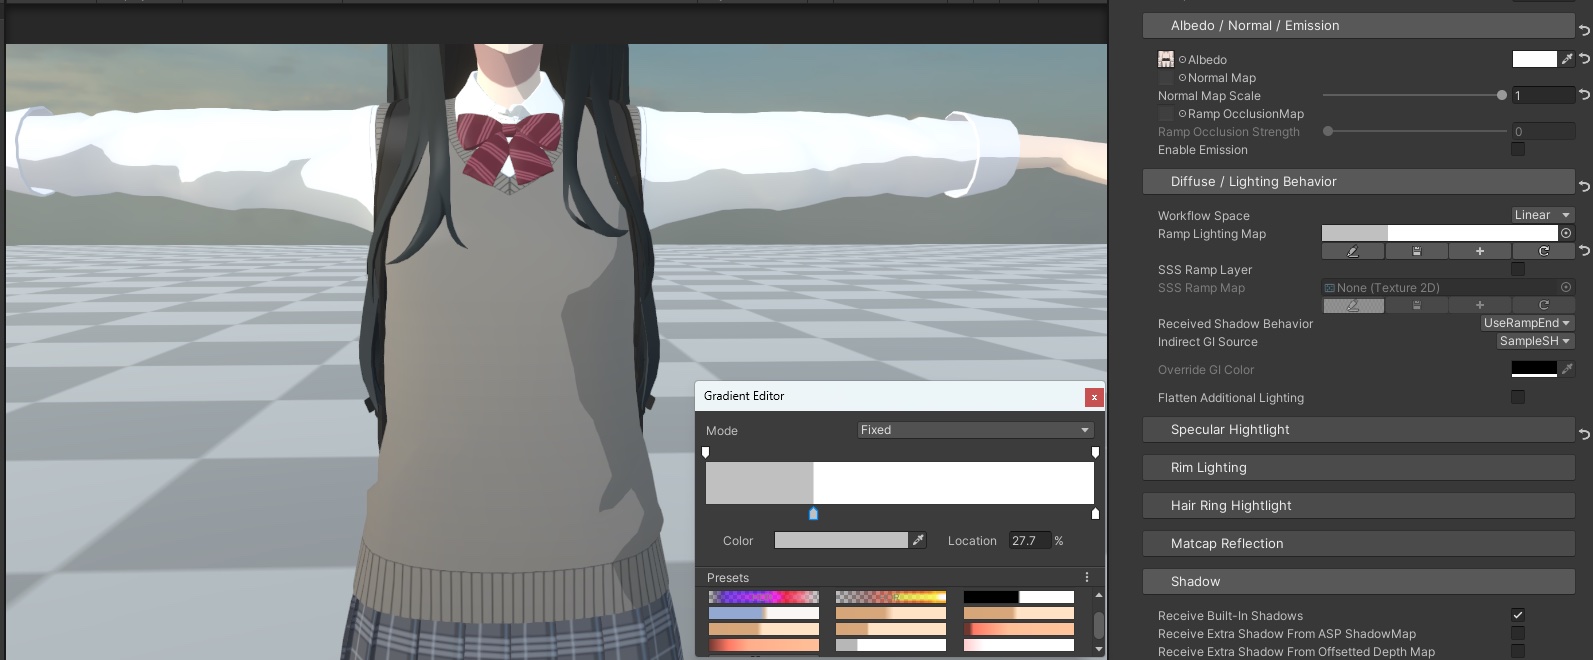Image resolution: width=1593 pixels, height=660 pixels.
Task: Select the black-and-white gradient preset
Action: (1018, 597)
